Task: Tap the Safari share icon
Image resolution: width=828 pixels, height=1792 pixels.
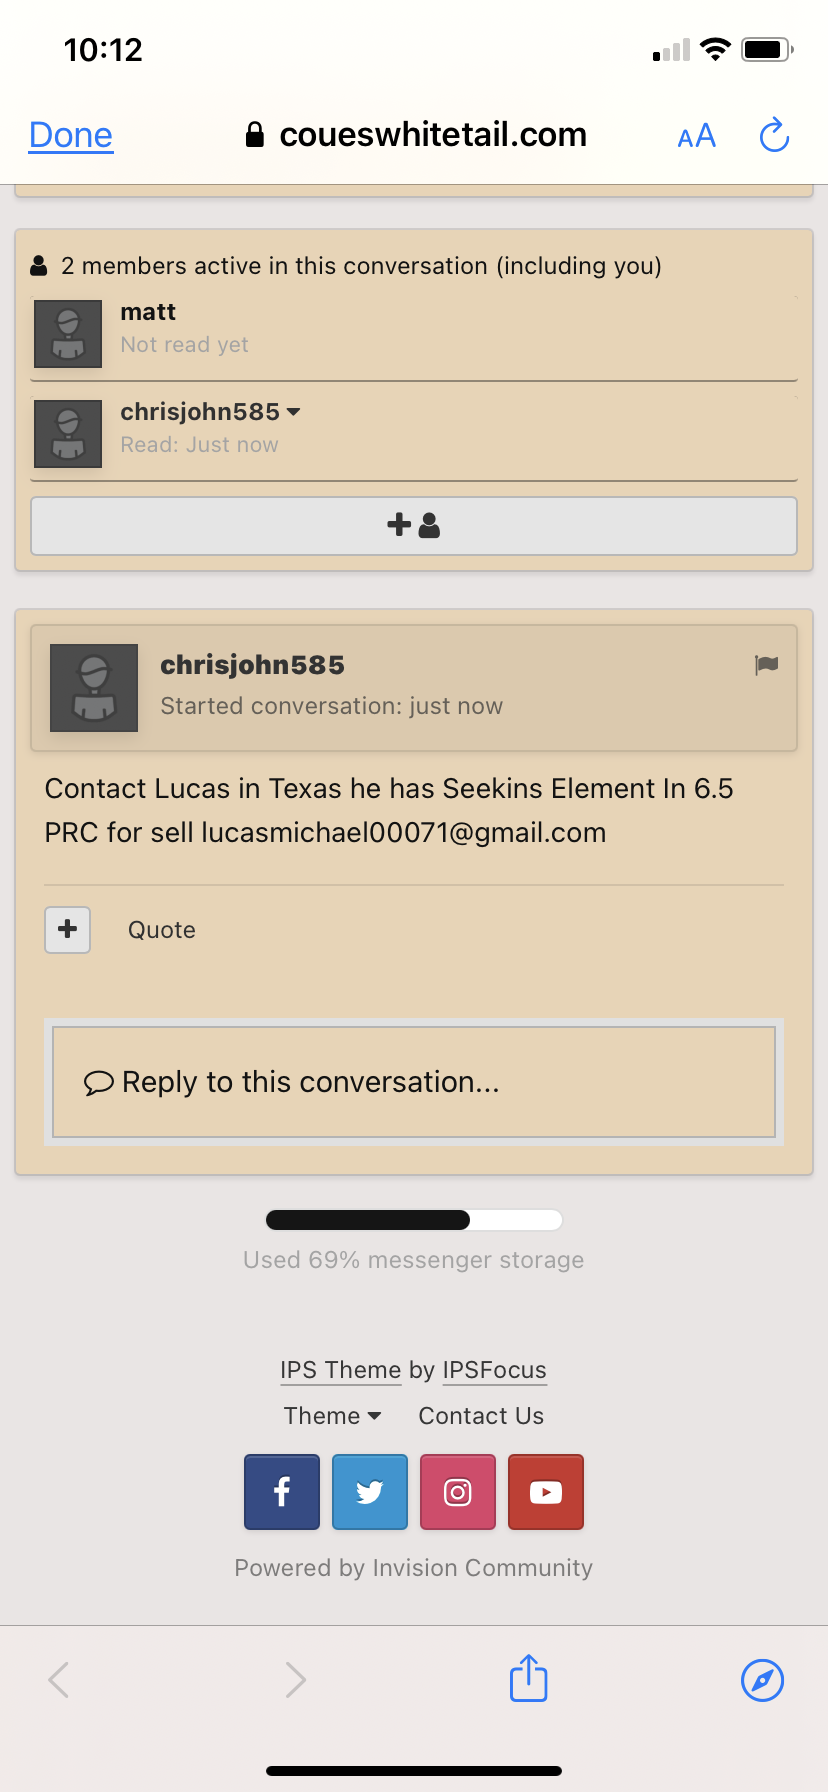Action: point(529,1678)
